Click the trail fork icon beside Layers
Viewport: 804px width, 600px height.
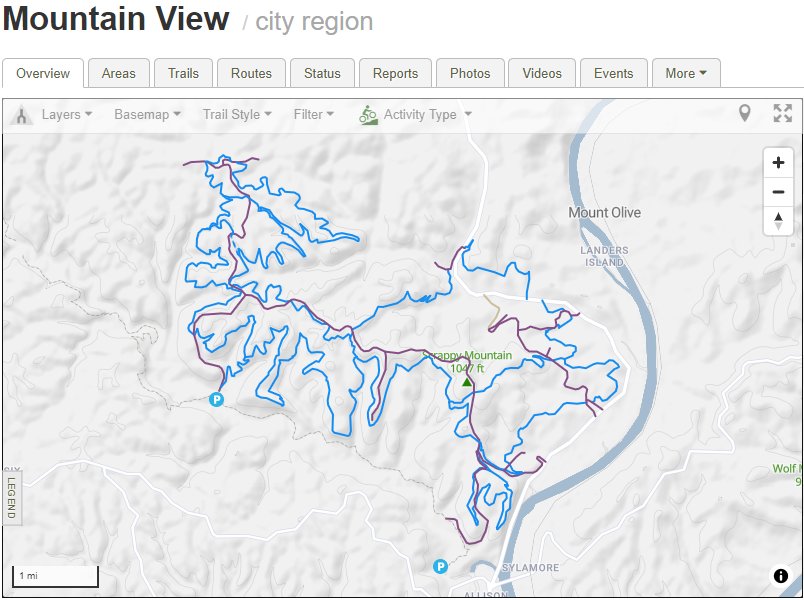point(21,115)
